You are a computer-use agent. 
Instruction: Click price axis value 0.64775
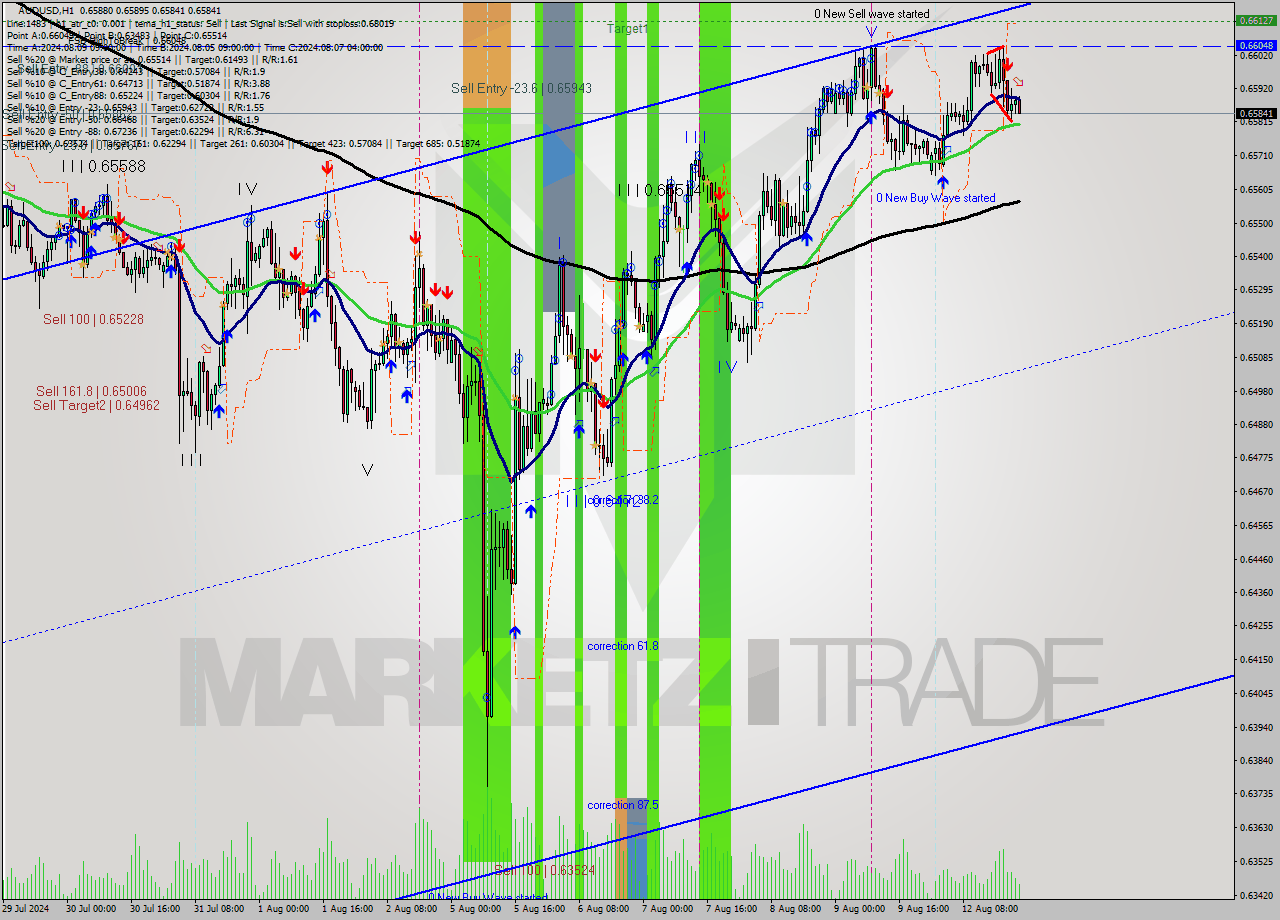(1255, 458)
